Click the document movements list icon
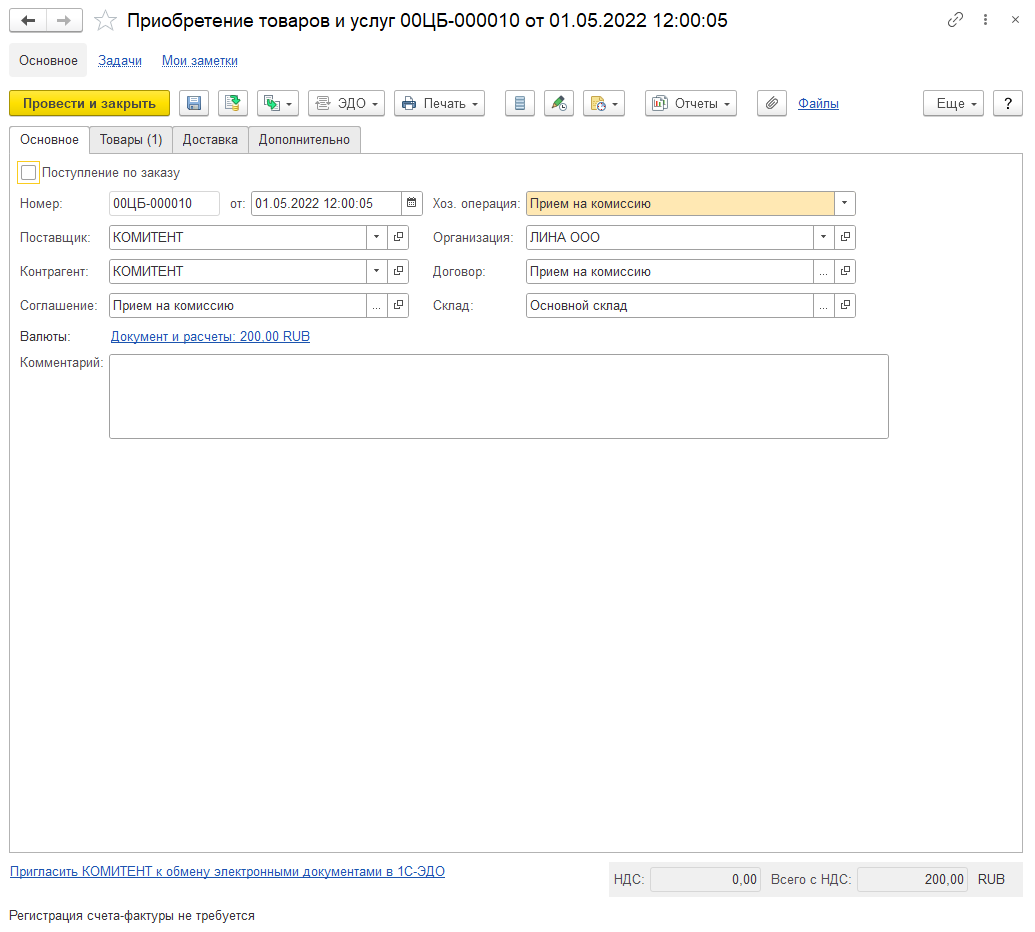 point(520,104)
